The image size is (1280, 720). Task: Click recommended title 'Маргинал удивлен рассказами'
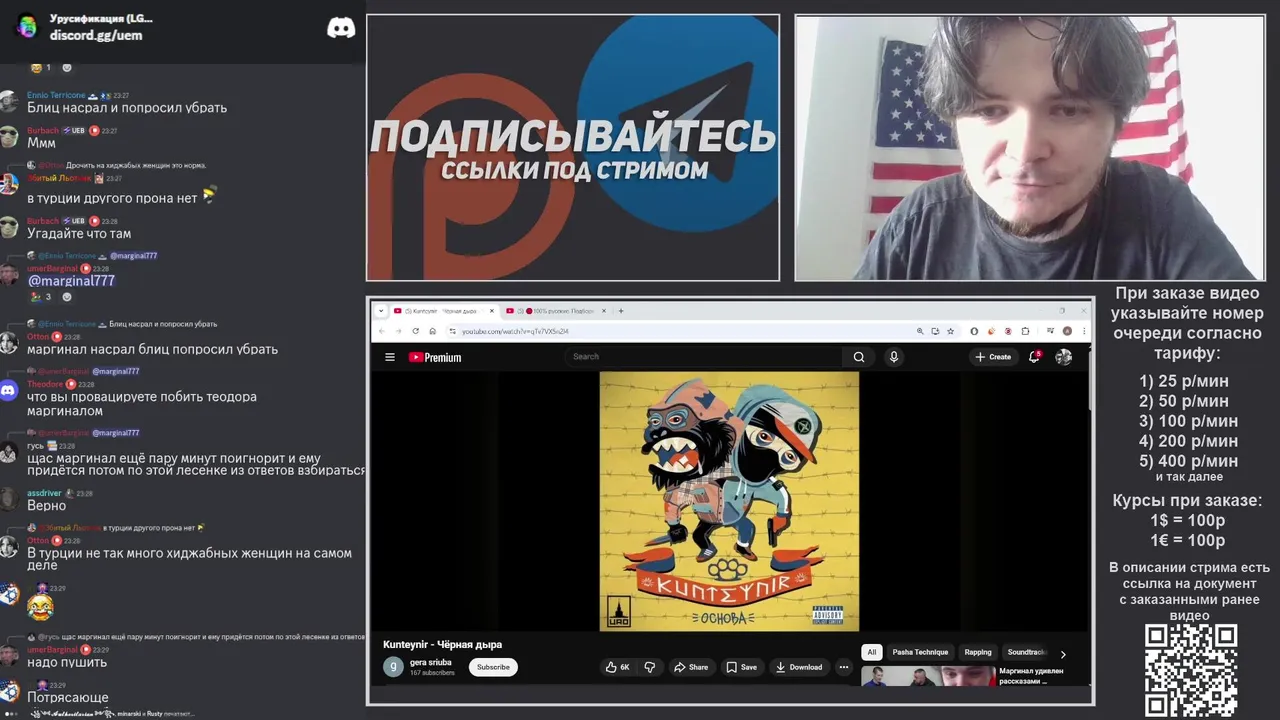[x=1031, y=676]
